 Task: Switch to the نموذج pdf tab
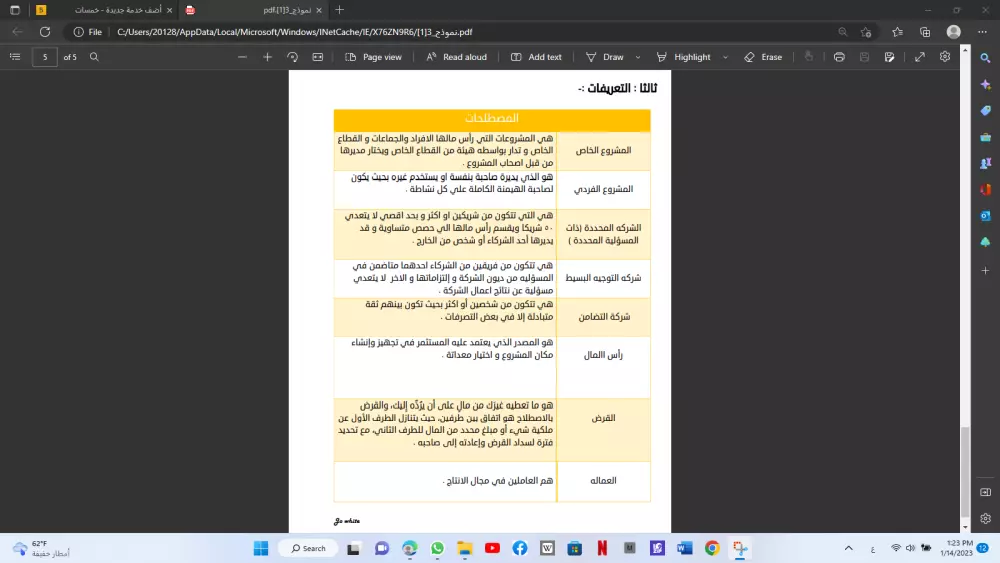coord(253,10)
